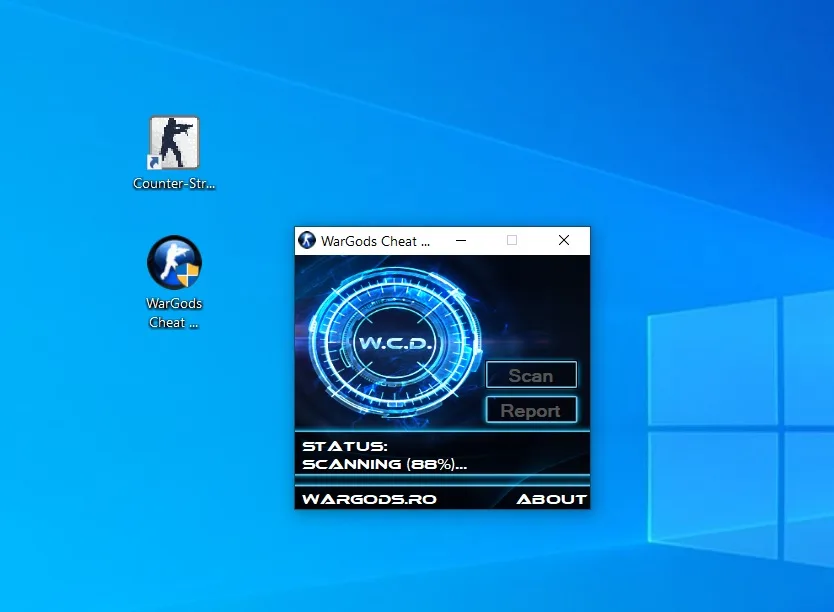Click the UAC shield overlay on WarGods icon
The image size is (834, 612).
point(187,275)
